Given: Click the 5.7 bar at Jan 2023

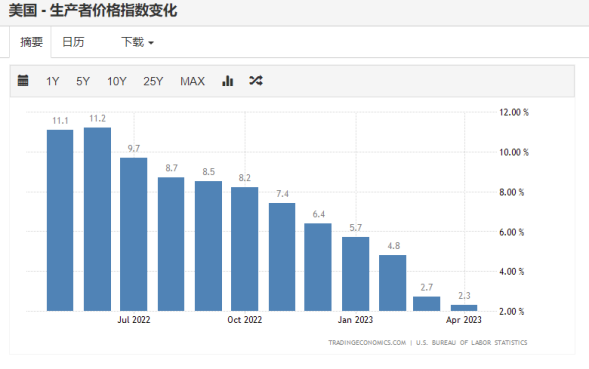Looking at the screenshot, I should [355, 274].
